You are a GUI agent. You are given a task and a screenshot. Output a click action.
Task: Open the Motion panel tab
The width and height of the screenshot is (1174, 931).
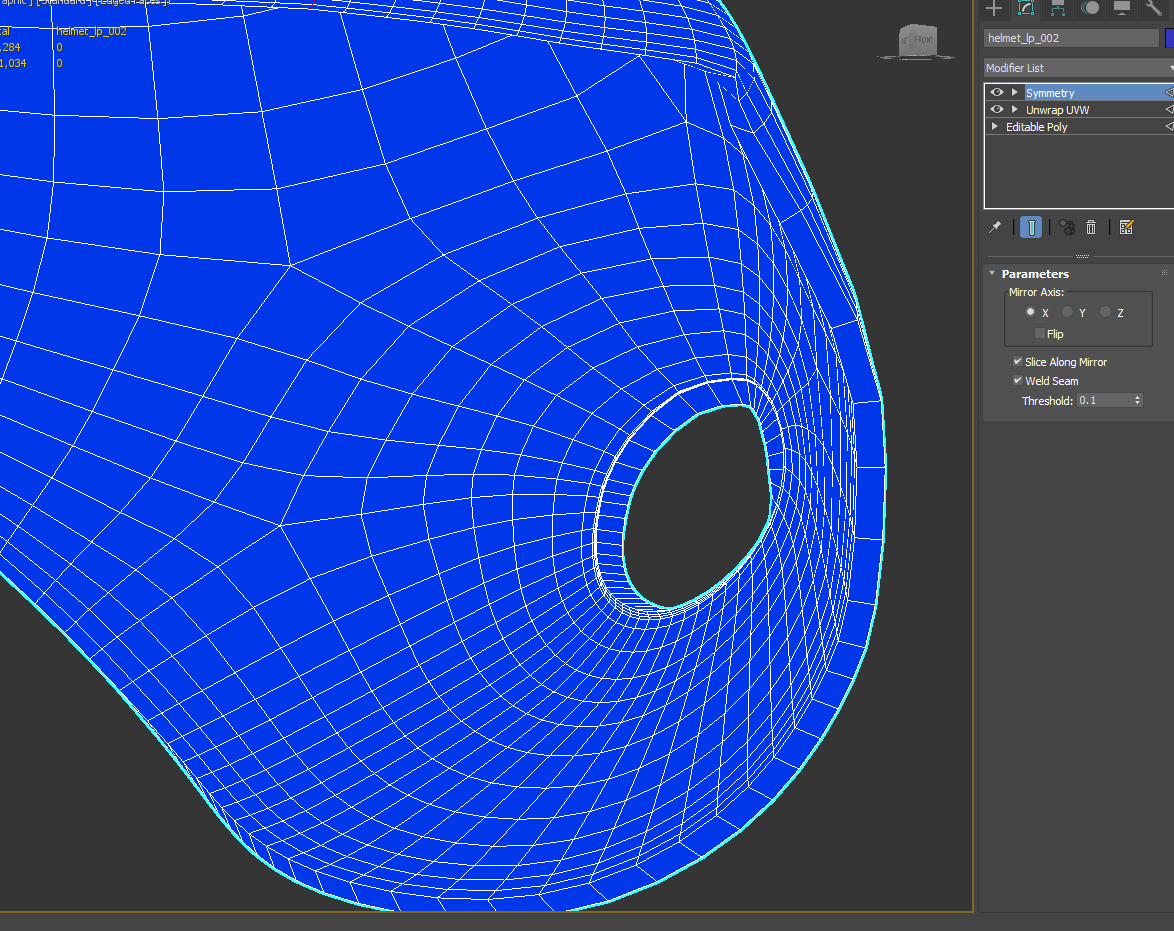[1090, 8]
